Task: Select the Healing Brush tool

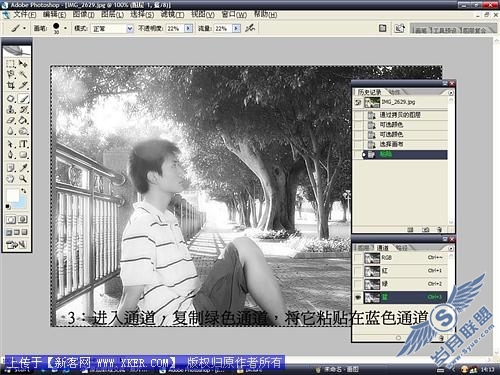Action: click(11, 99)
